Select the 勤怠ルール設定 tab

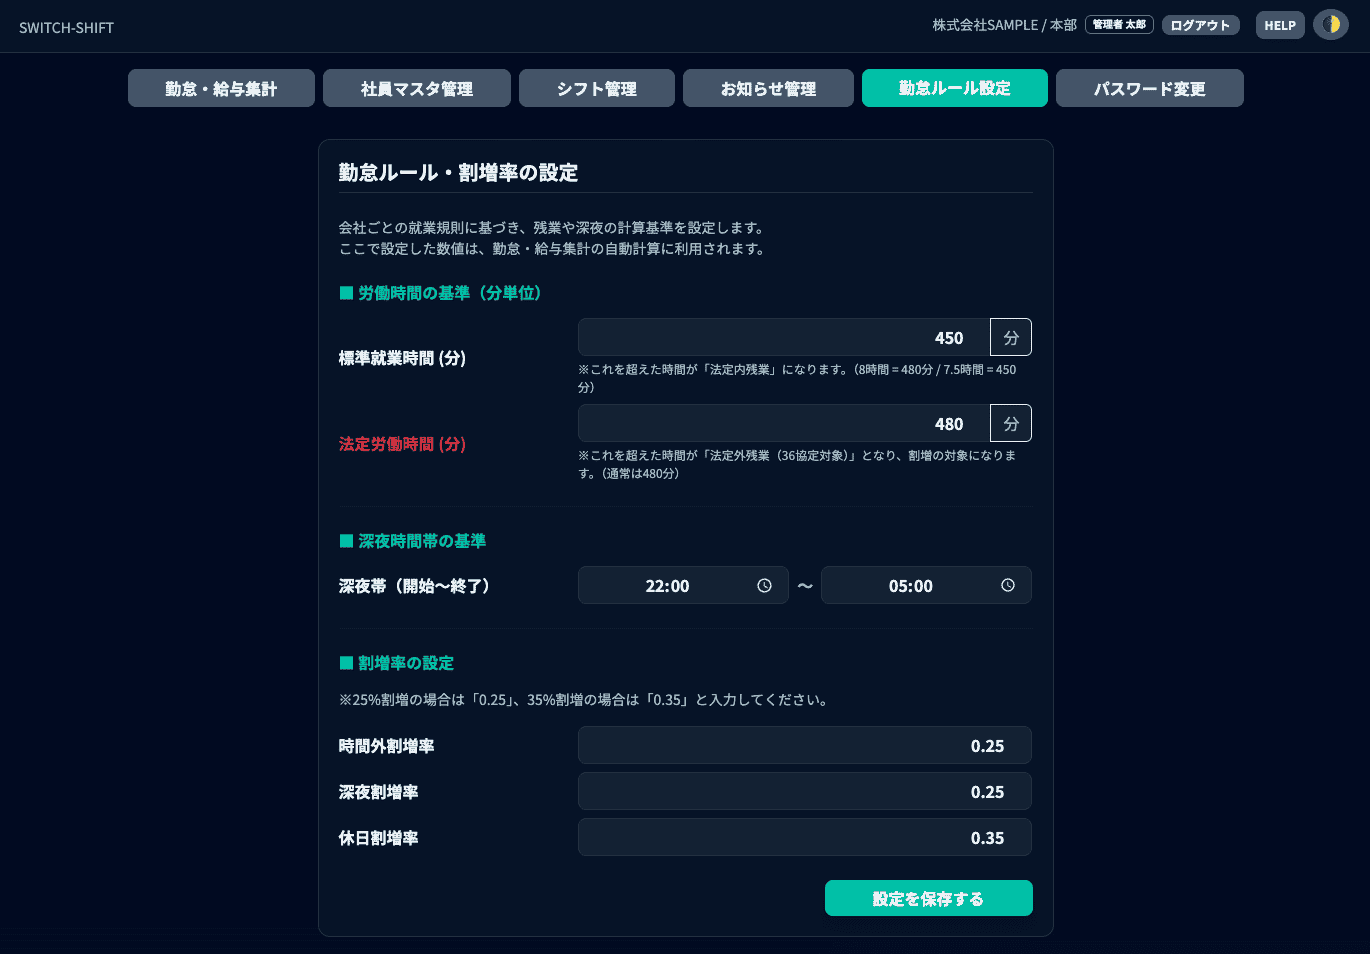954,88
